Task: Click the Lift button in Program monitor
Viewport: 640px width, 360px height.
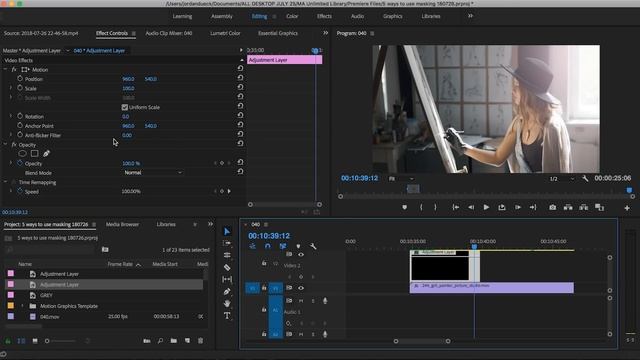Action: pos(568,207)
